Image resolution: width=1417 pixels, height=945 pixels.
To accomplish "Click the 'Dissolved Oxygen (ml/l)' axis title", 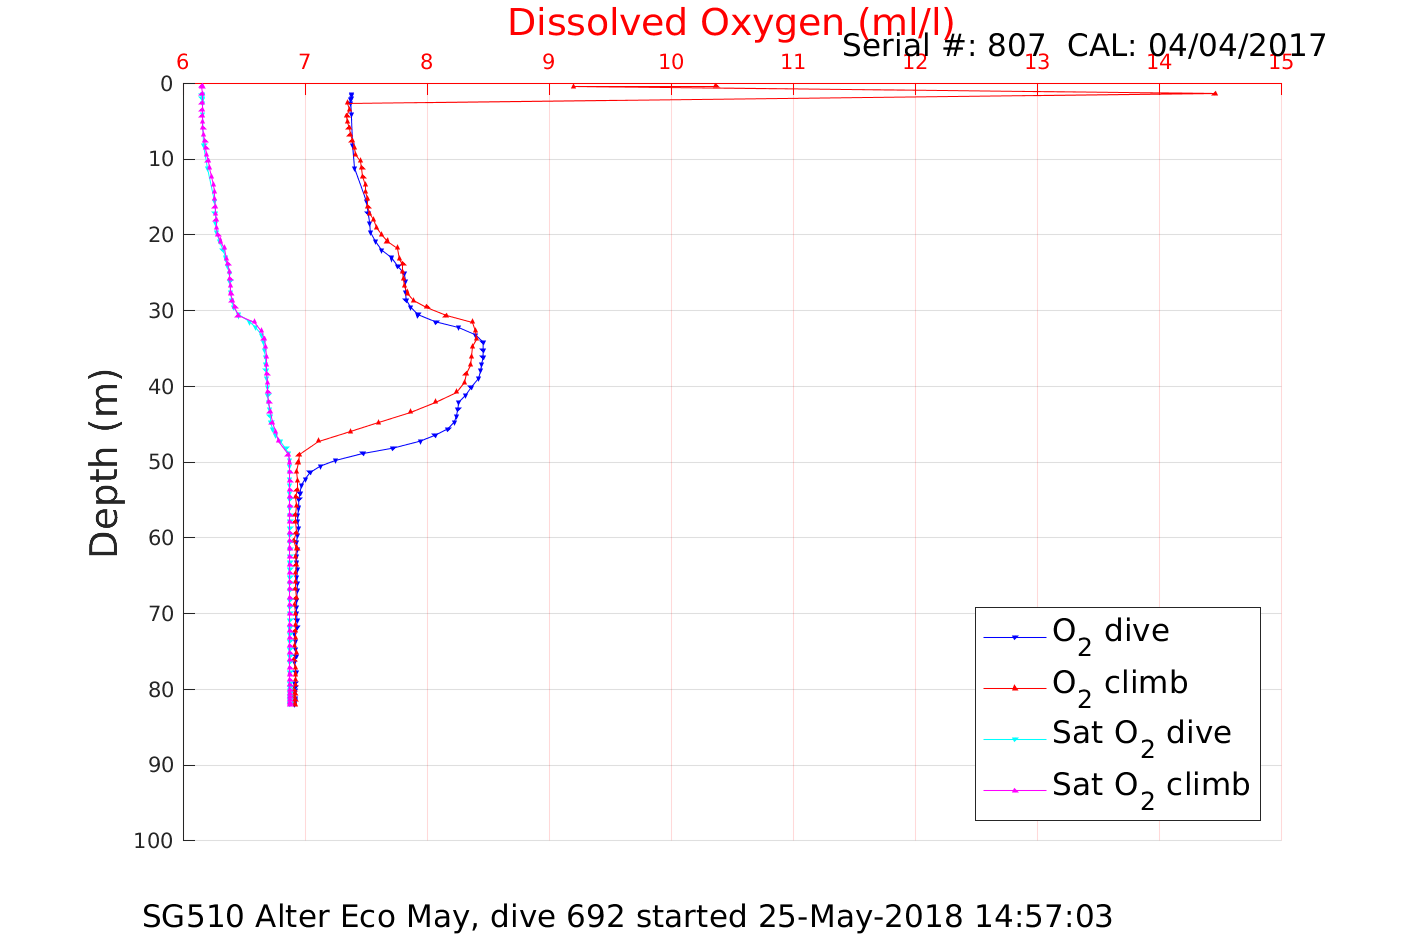I will (x=730, y=23).
